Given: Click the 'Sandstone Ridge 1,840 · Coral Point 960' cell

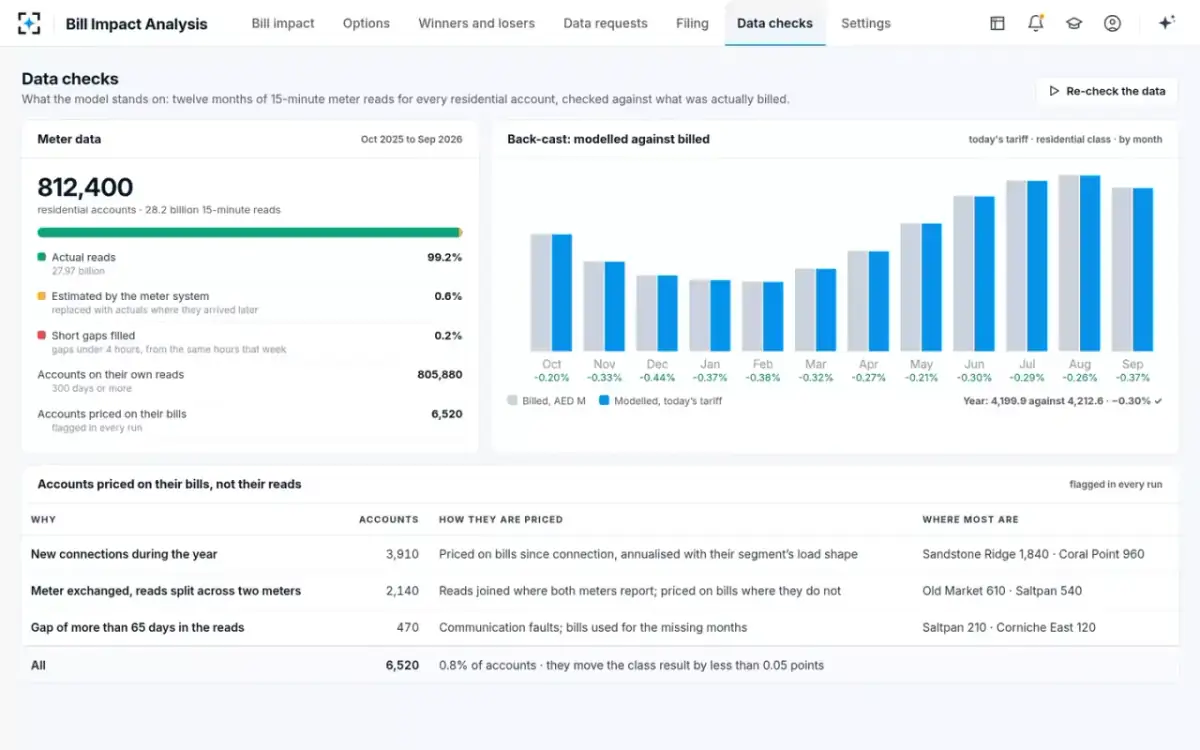Looking at the screenshot, I should coord(1033,554).
